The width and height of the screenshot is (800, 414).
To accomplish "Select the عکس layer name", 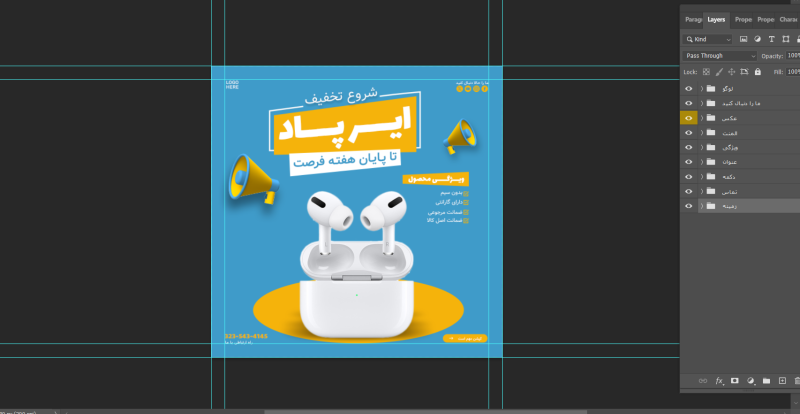I will click(730, 118).
